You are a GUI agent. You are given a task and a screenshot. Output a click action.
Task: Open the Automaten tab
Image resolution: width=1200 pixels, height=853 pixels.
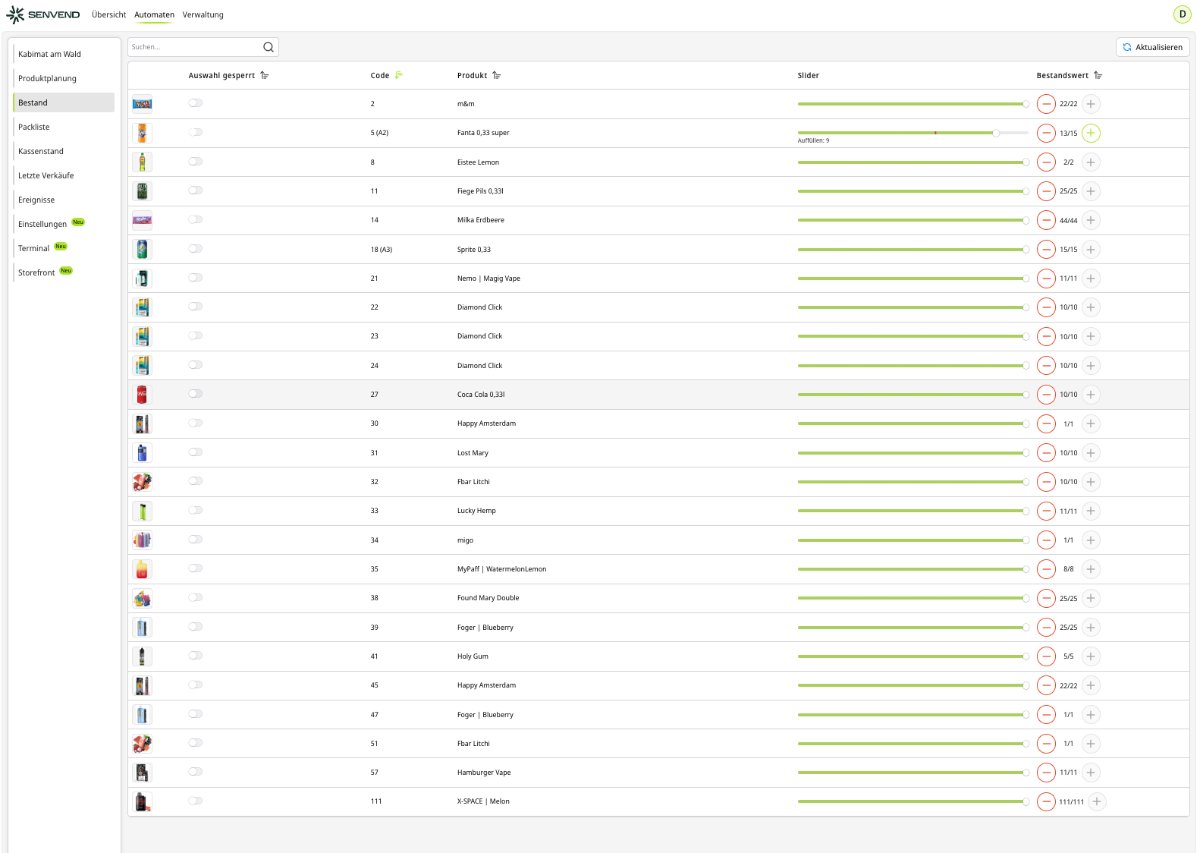click(x=154, y=15)
